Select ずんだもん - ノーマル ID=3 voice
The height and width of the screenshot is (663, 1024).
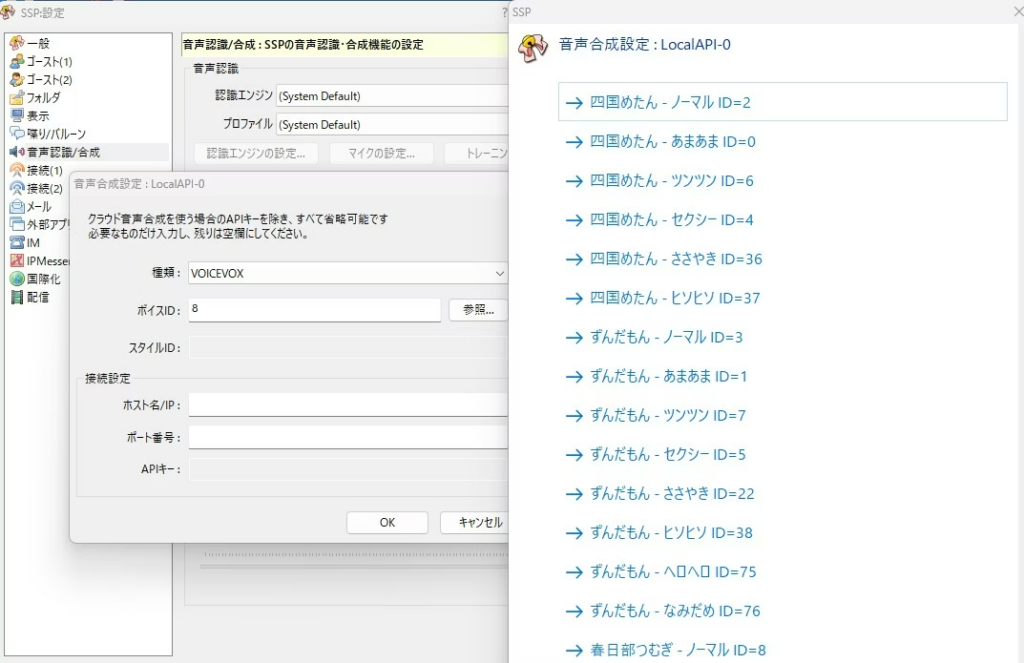(666, 337)
